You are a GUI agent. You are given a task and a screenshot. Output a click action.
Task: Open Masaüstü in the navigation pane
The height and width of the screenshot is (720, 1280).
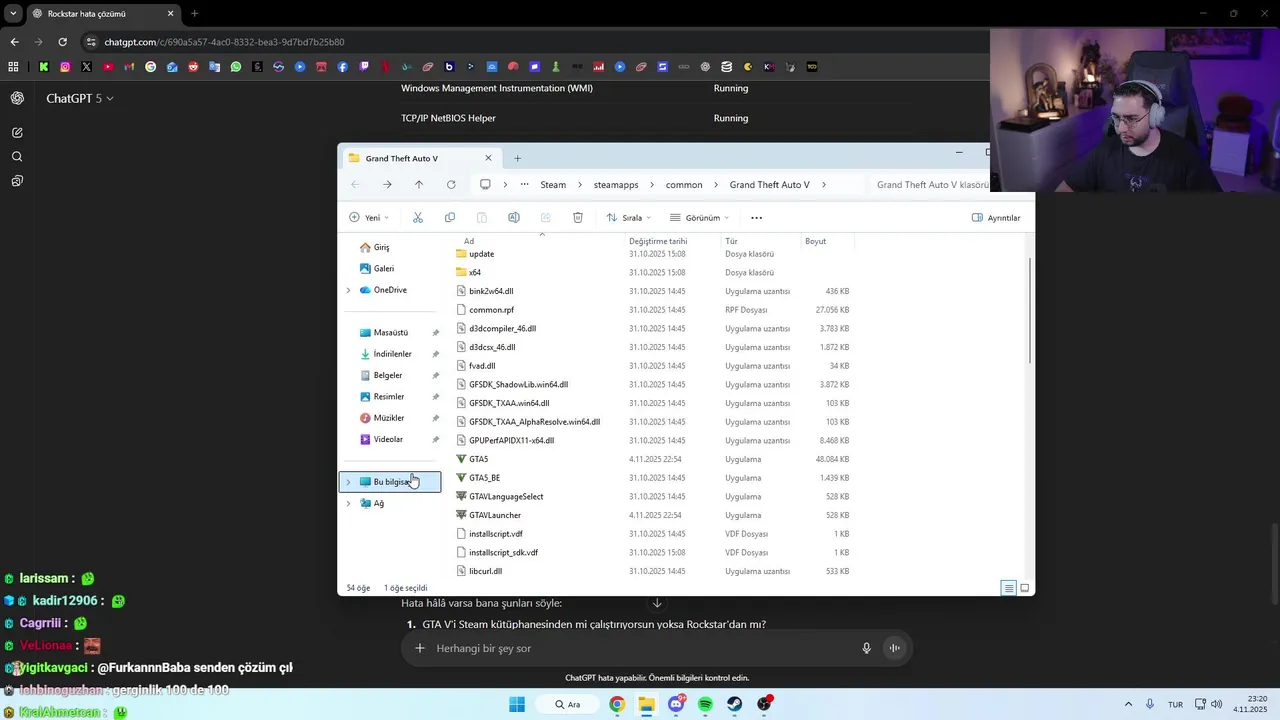[391, 333]
